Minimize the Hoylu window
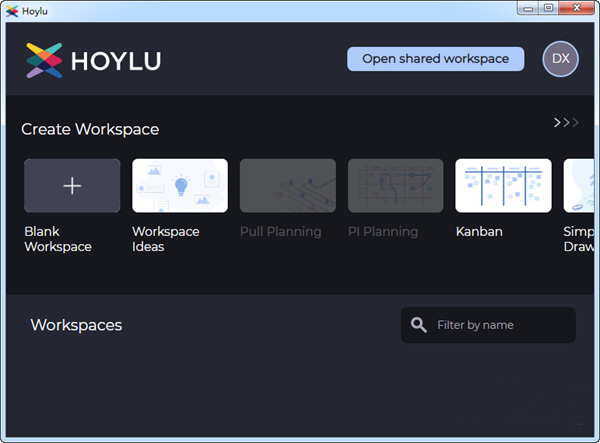 pos(528,8)
